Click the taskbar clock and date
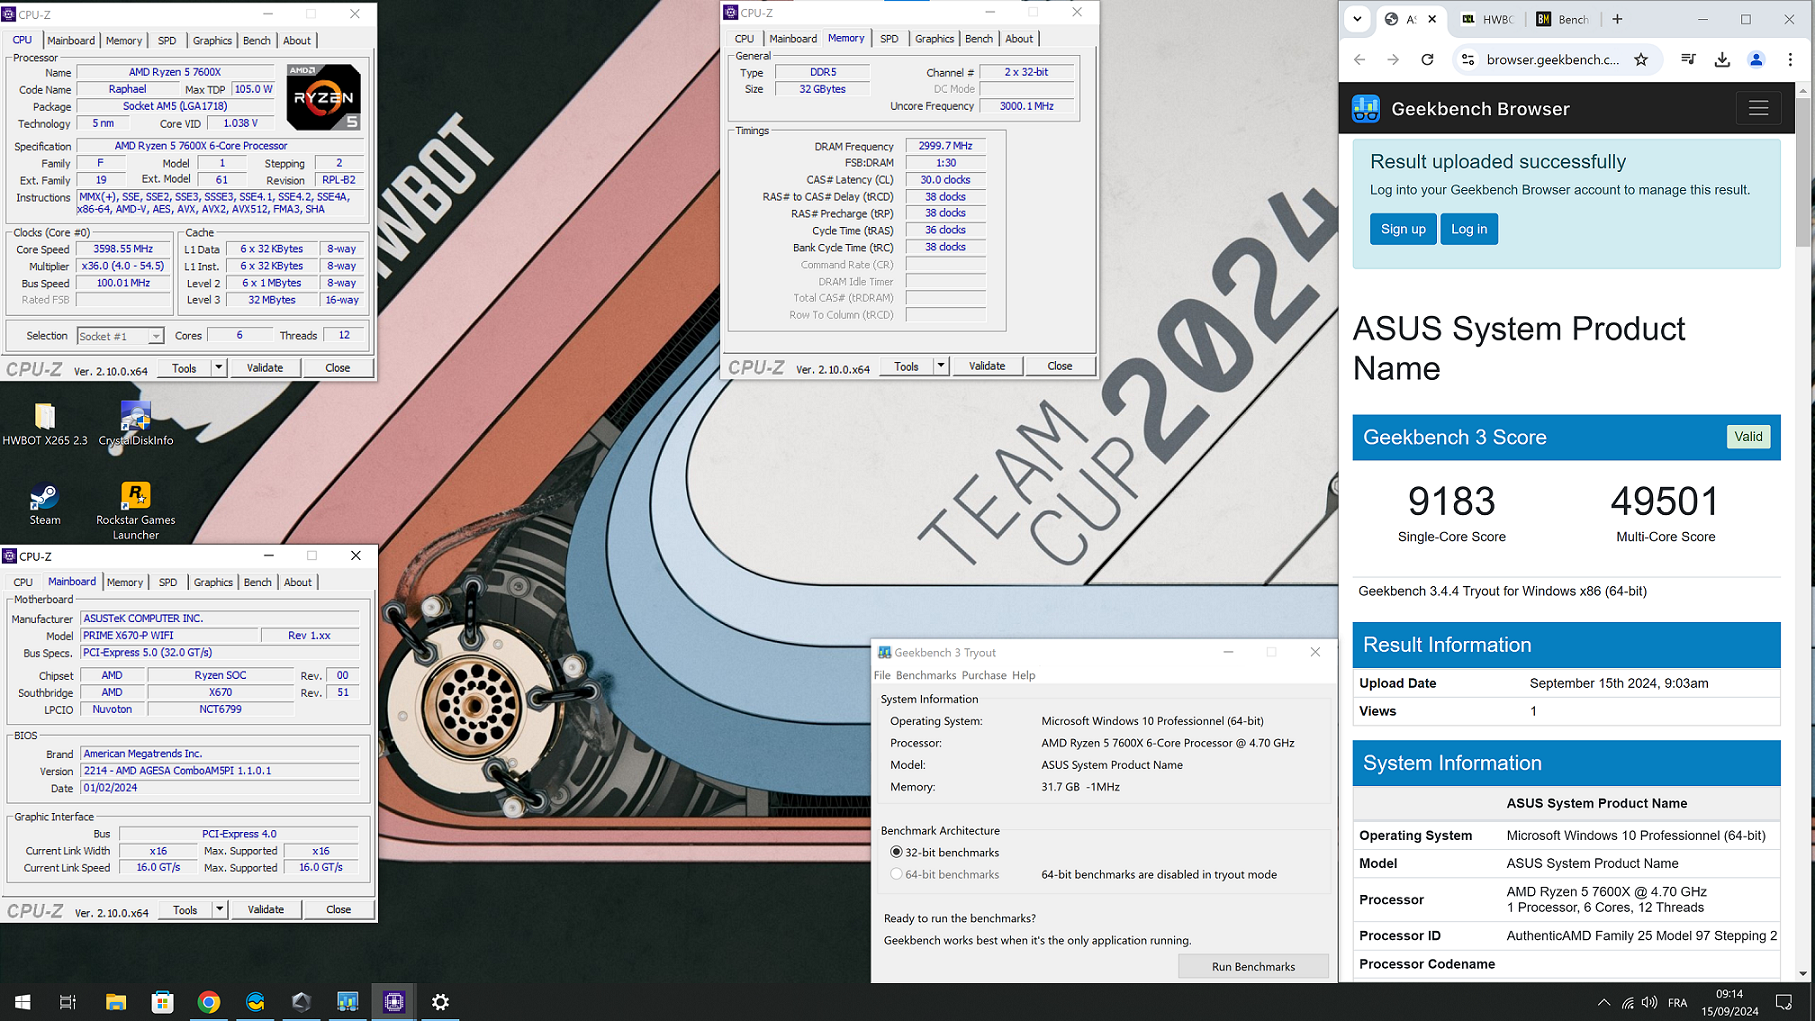Image resolution: width=1815 pixels, height=1021 pixels. point(1729,1002)
